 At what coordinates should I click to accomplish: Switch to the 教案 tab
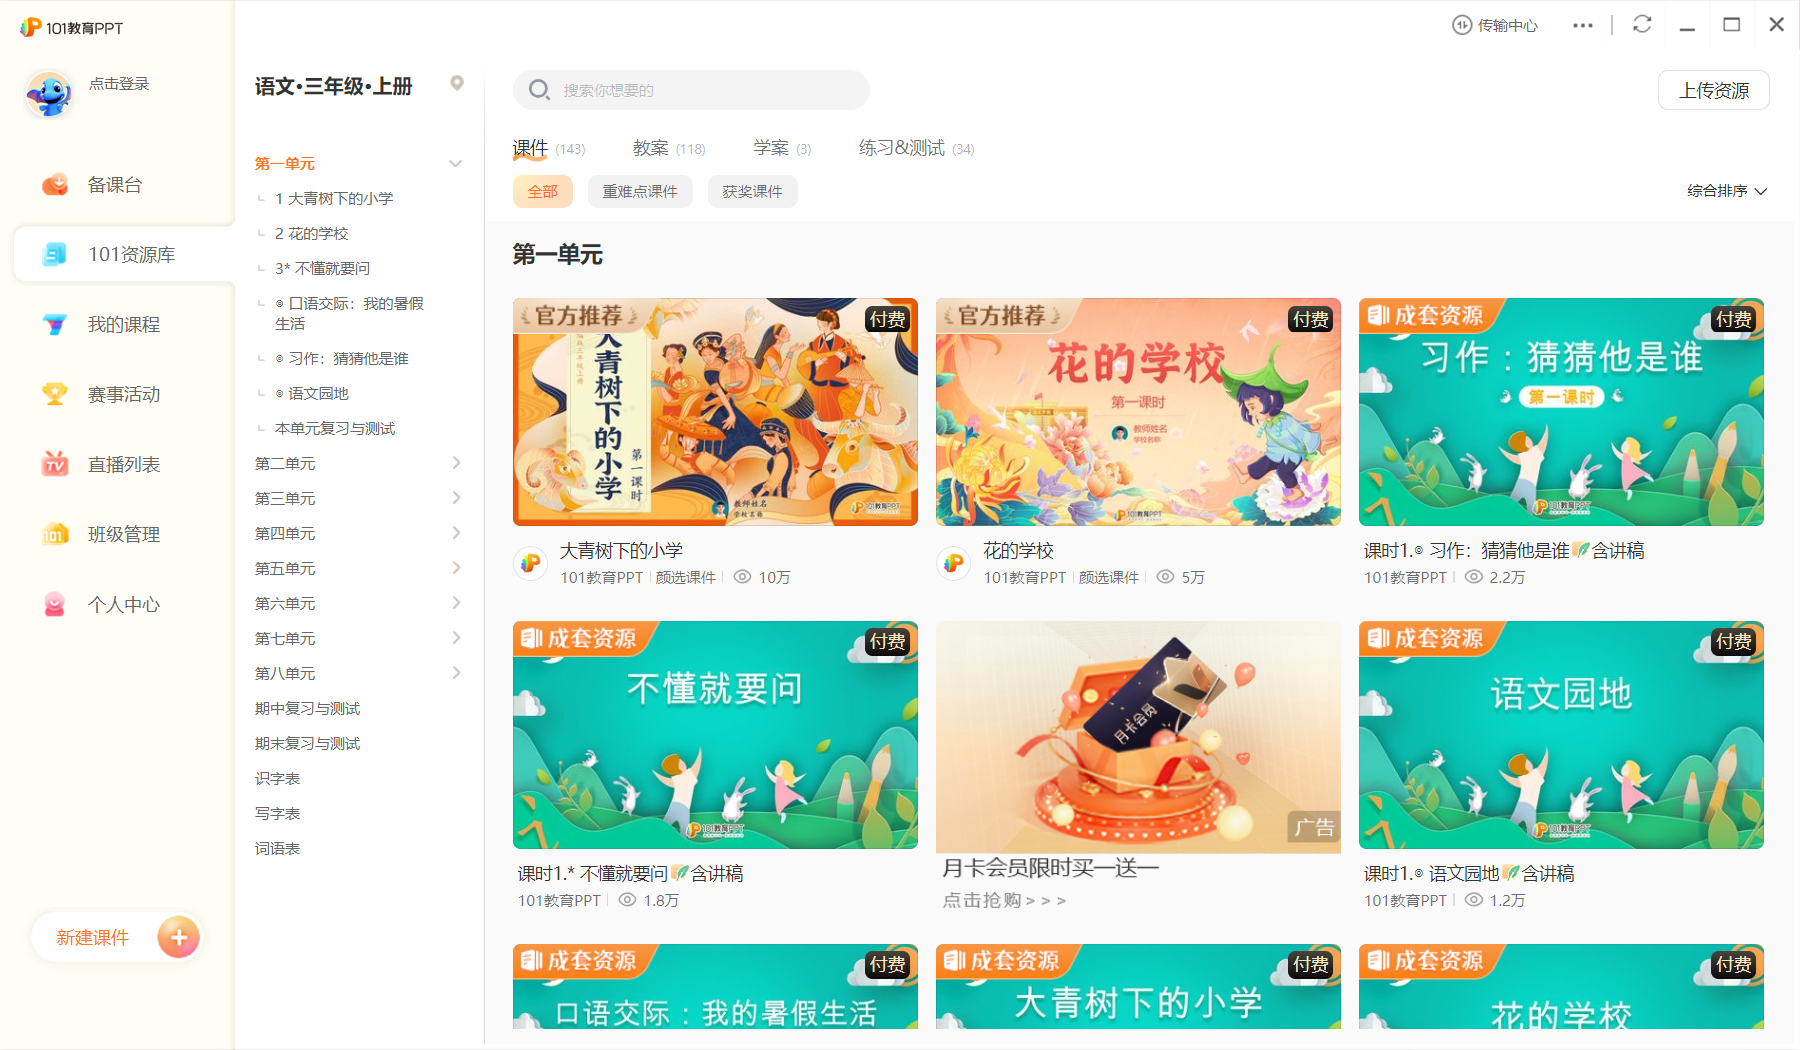pos(669,148)
